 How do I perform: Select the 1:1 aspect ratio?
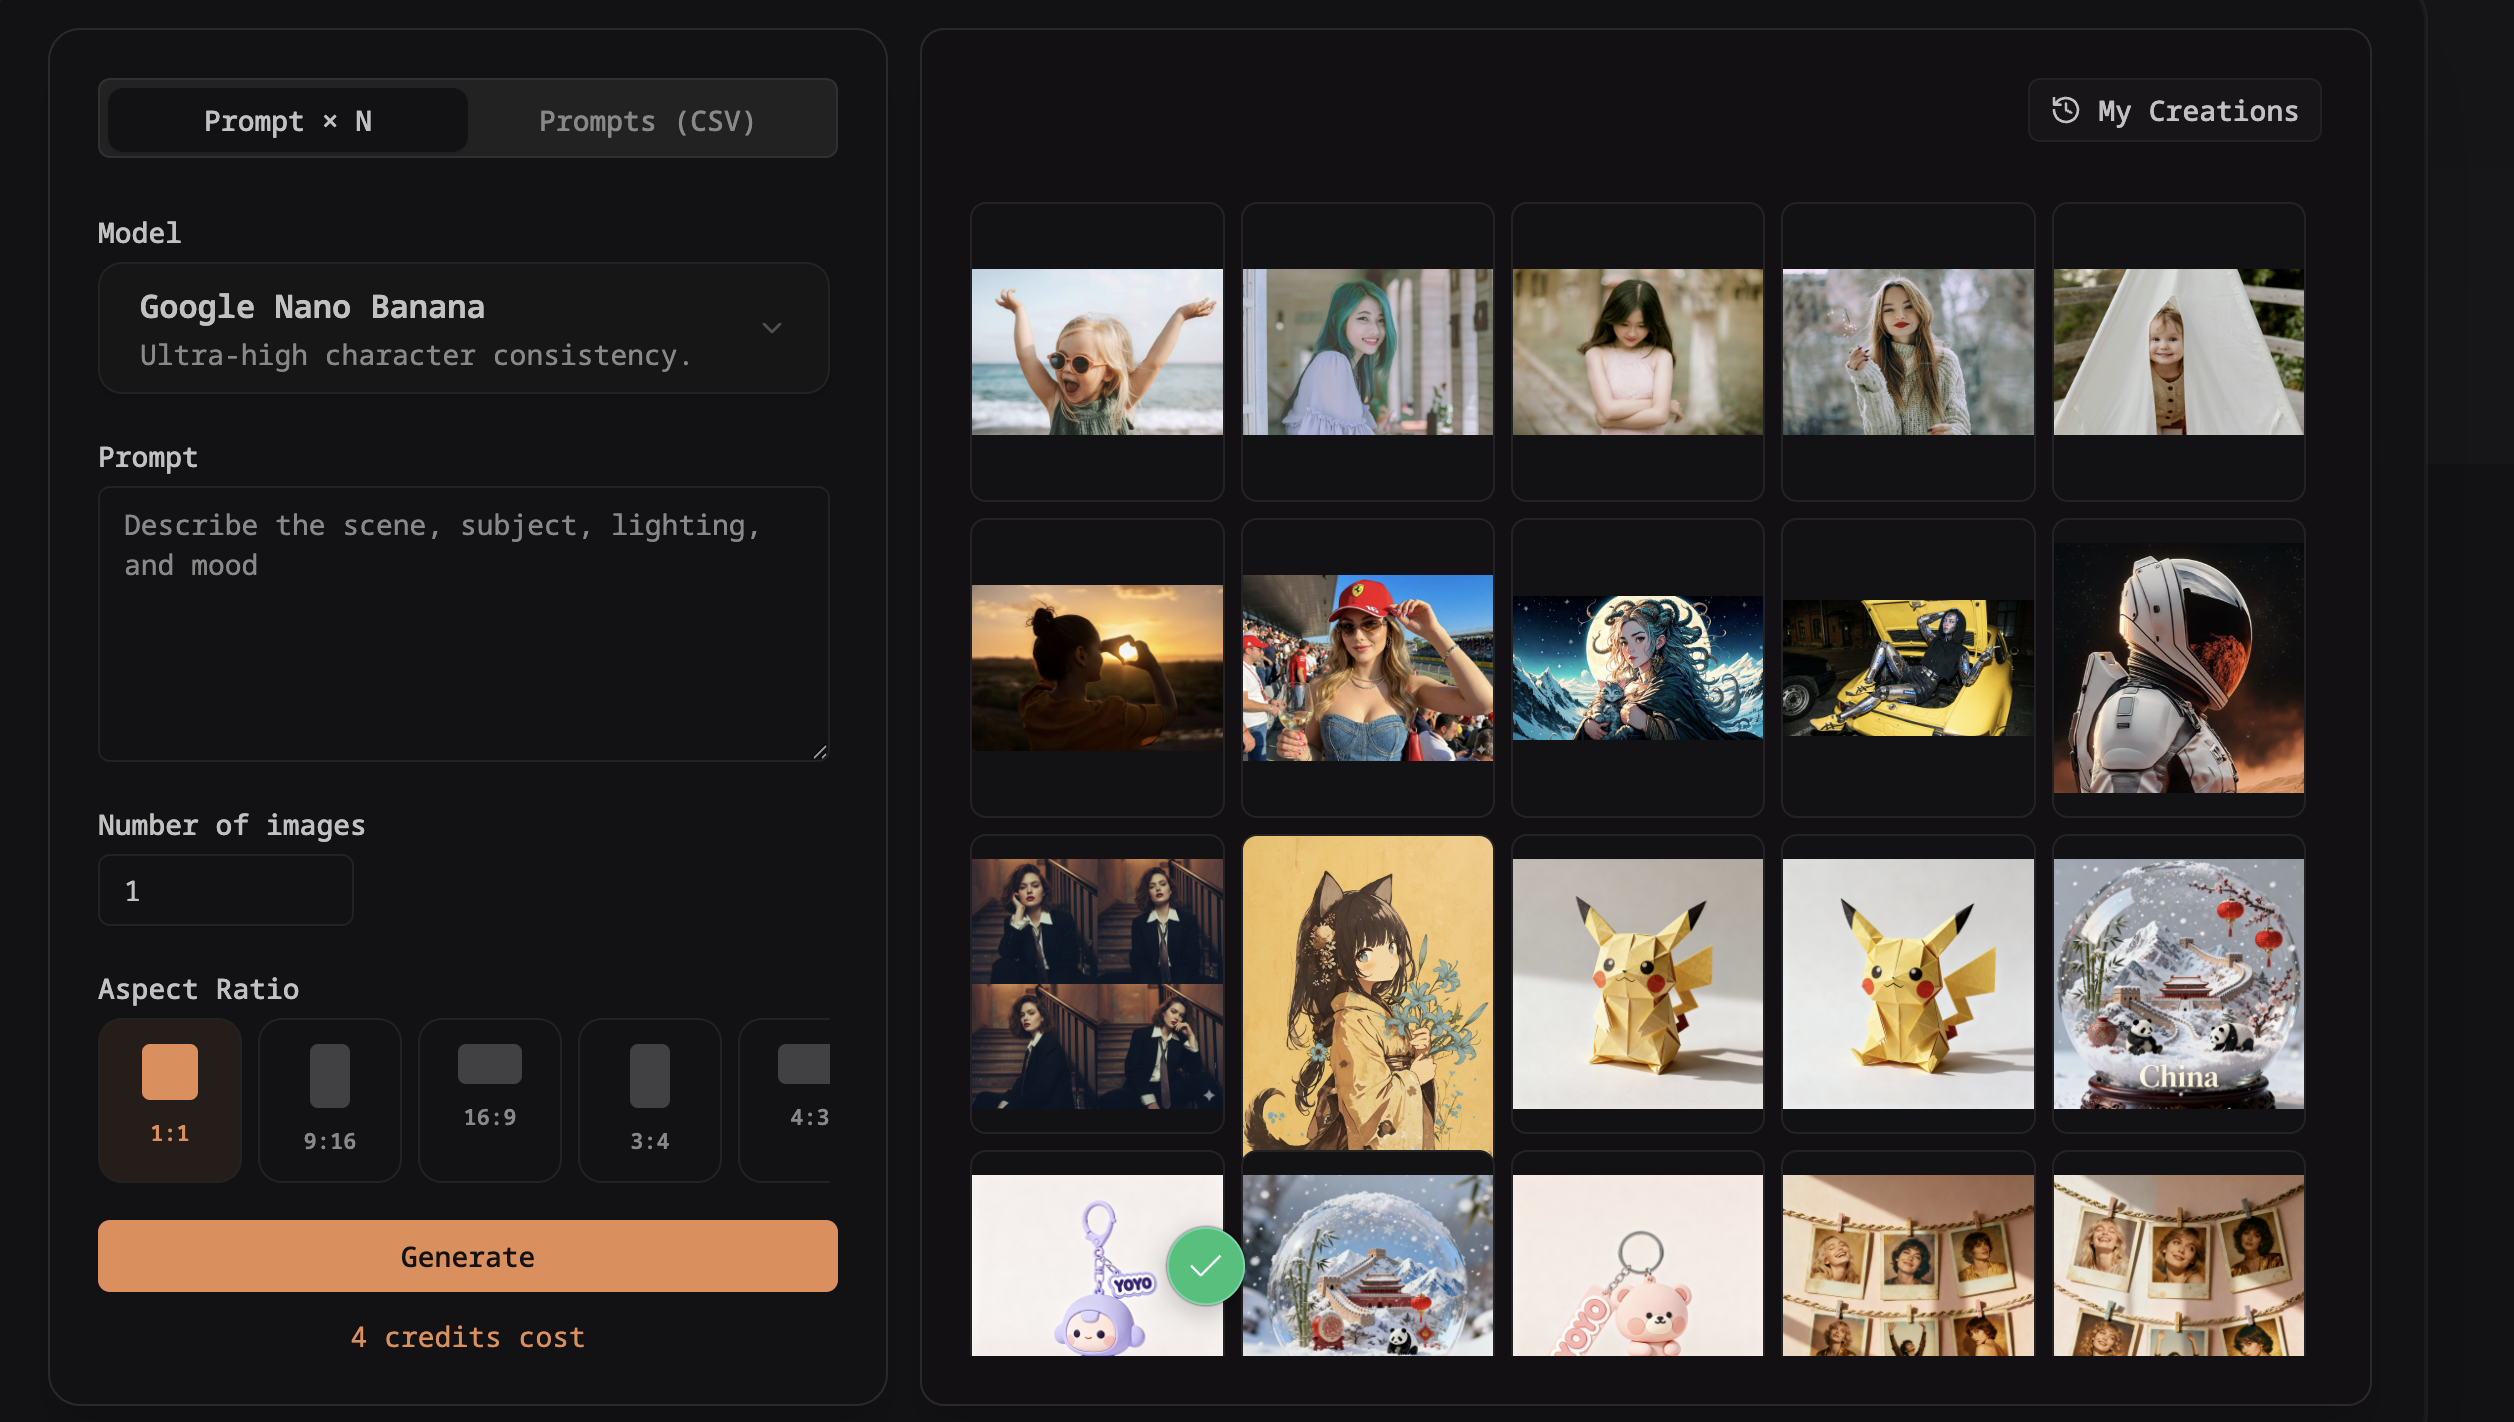click(170, 1100)
